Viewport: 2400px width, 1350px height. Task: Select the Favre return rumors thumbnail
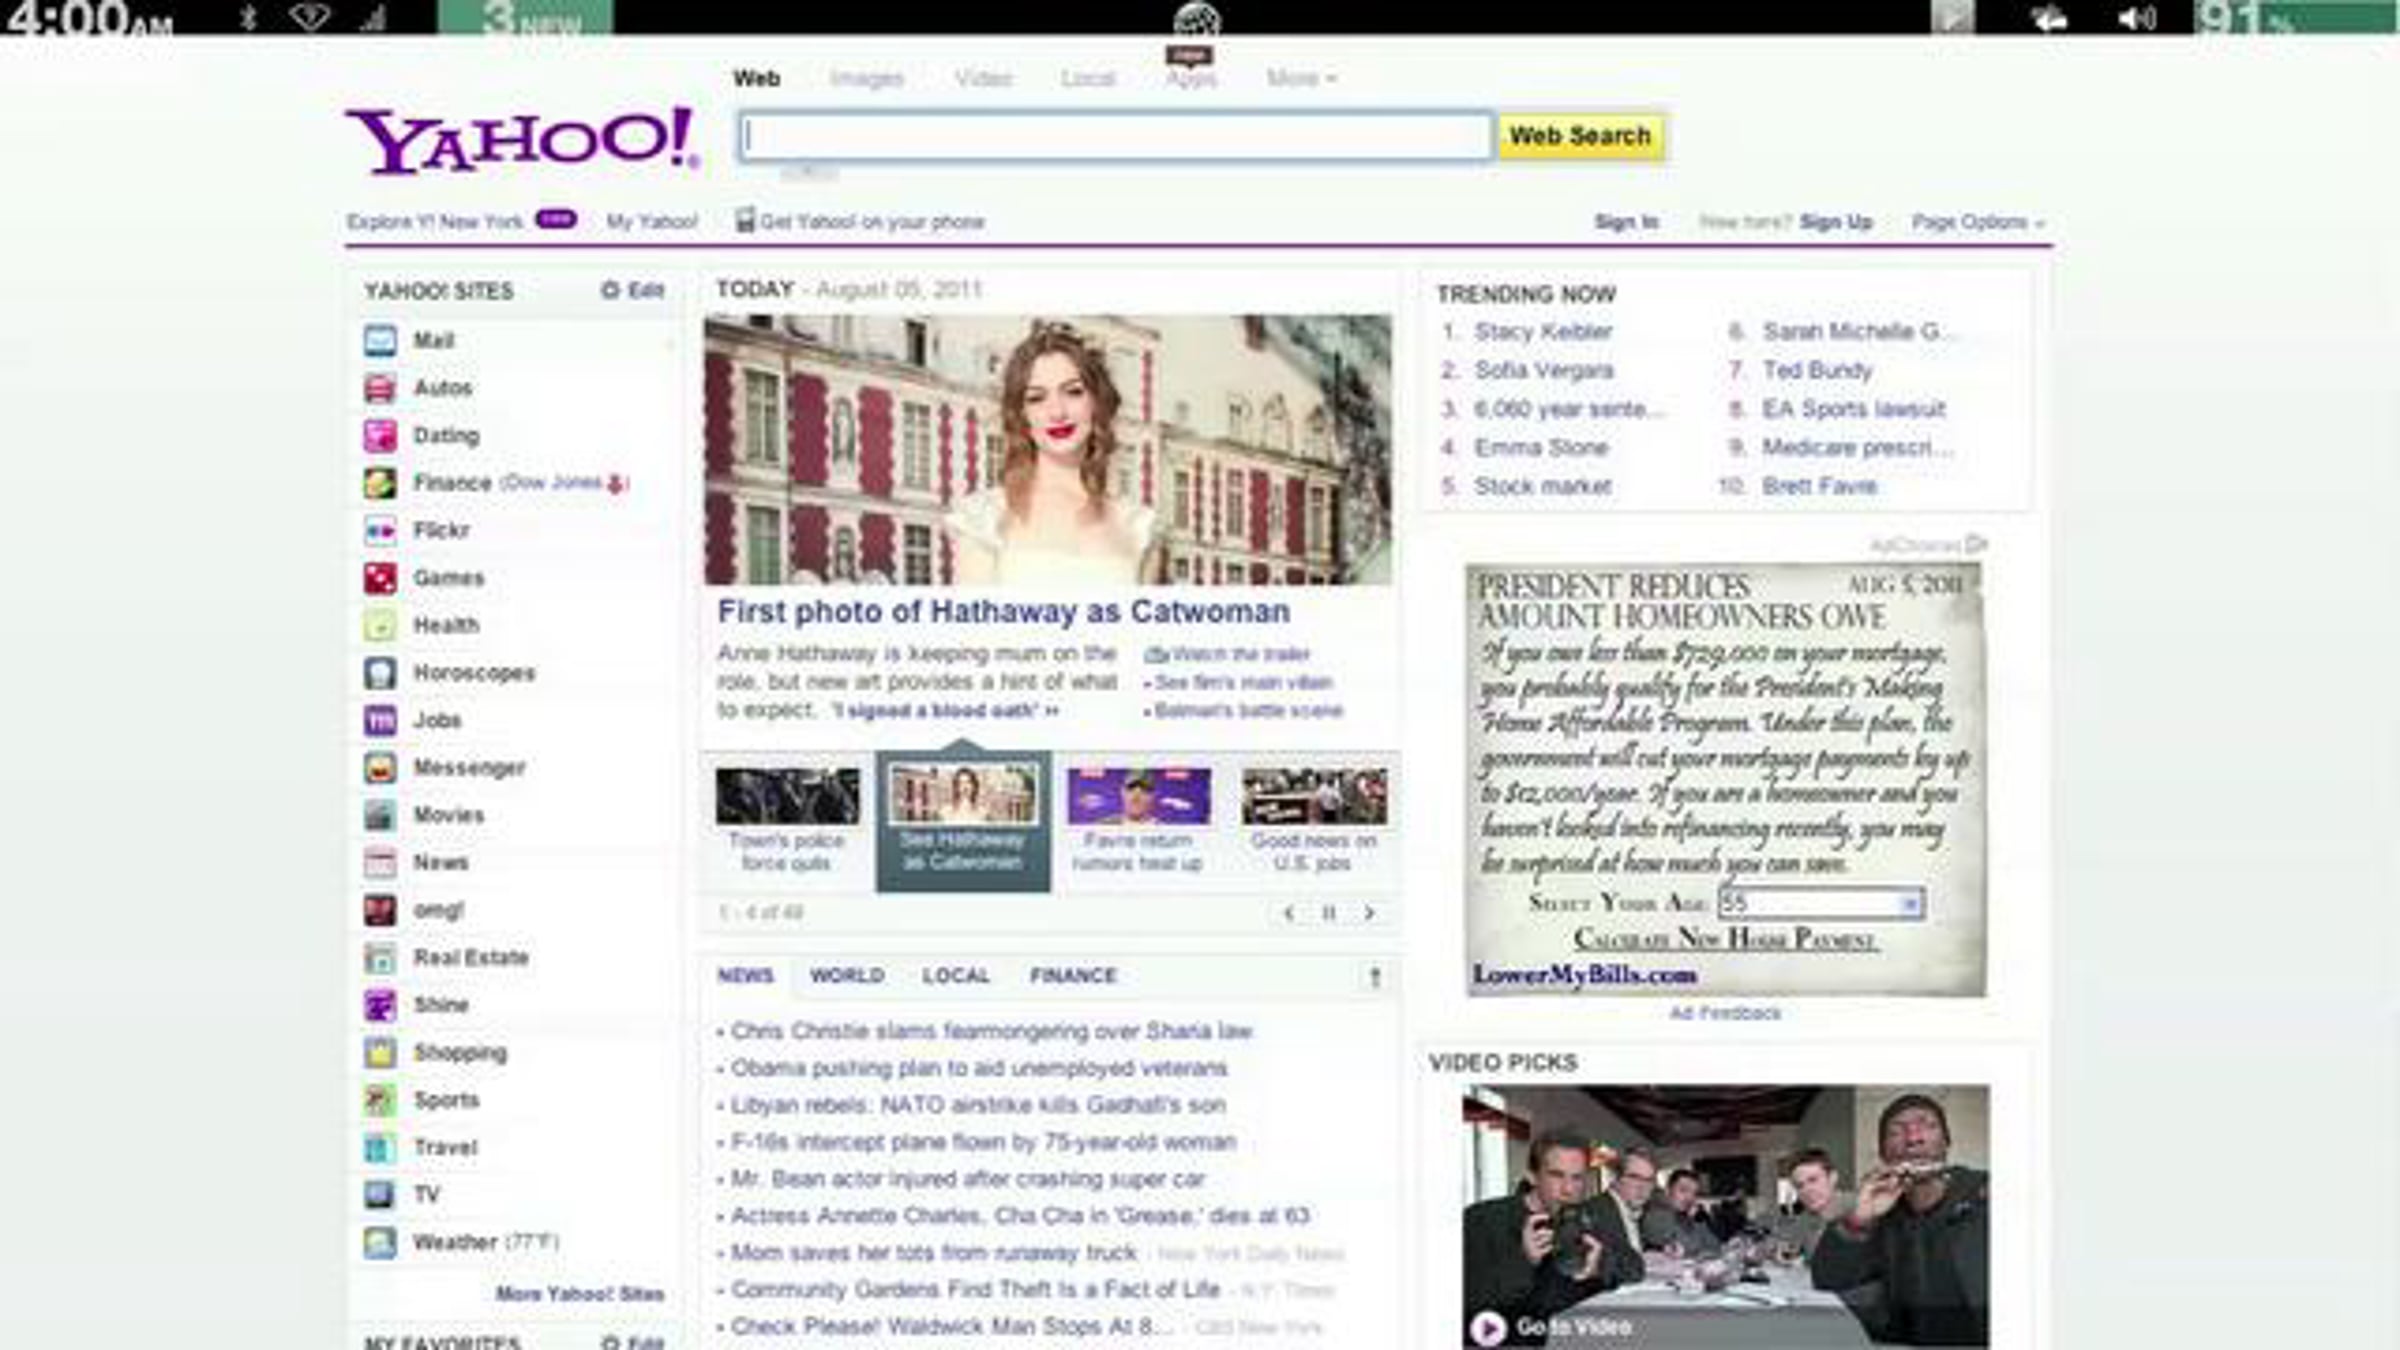1138,797
